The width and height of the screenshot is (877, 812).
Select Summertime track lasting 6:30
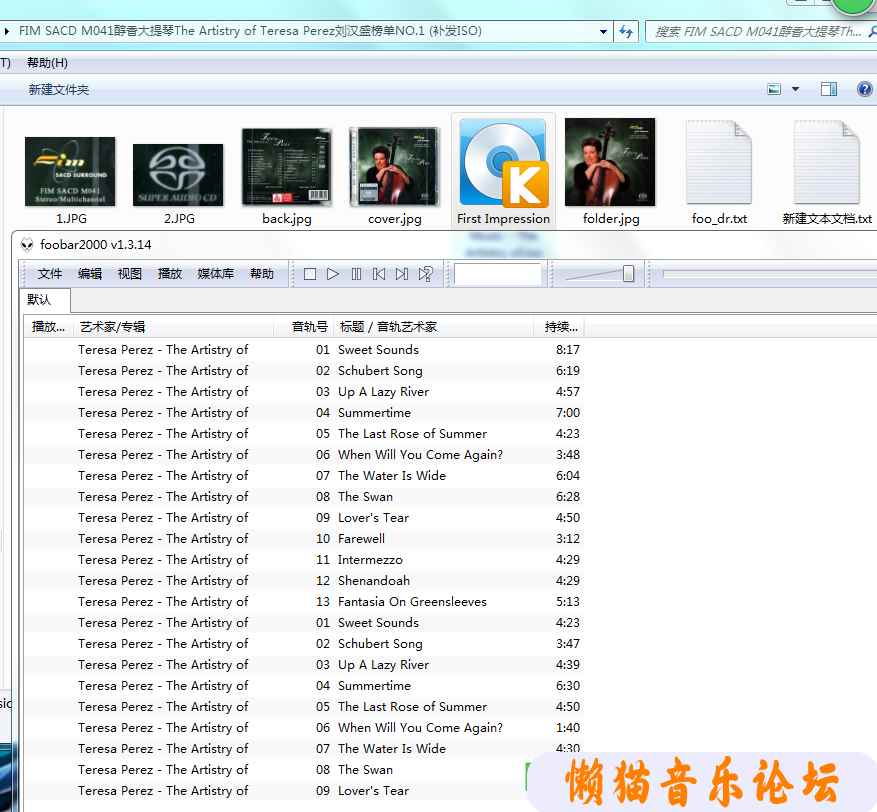tap(304, 686)
